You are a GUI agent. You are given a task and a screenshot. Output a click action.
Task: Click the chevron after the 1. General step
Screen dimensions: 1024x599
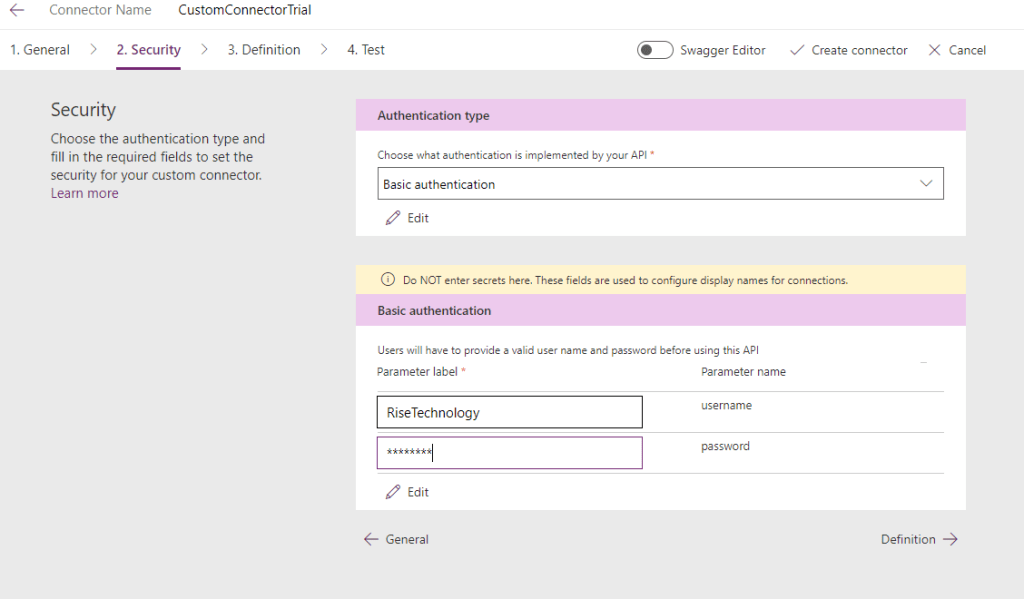[x=93, y=49]
